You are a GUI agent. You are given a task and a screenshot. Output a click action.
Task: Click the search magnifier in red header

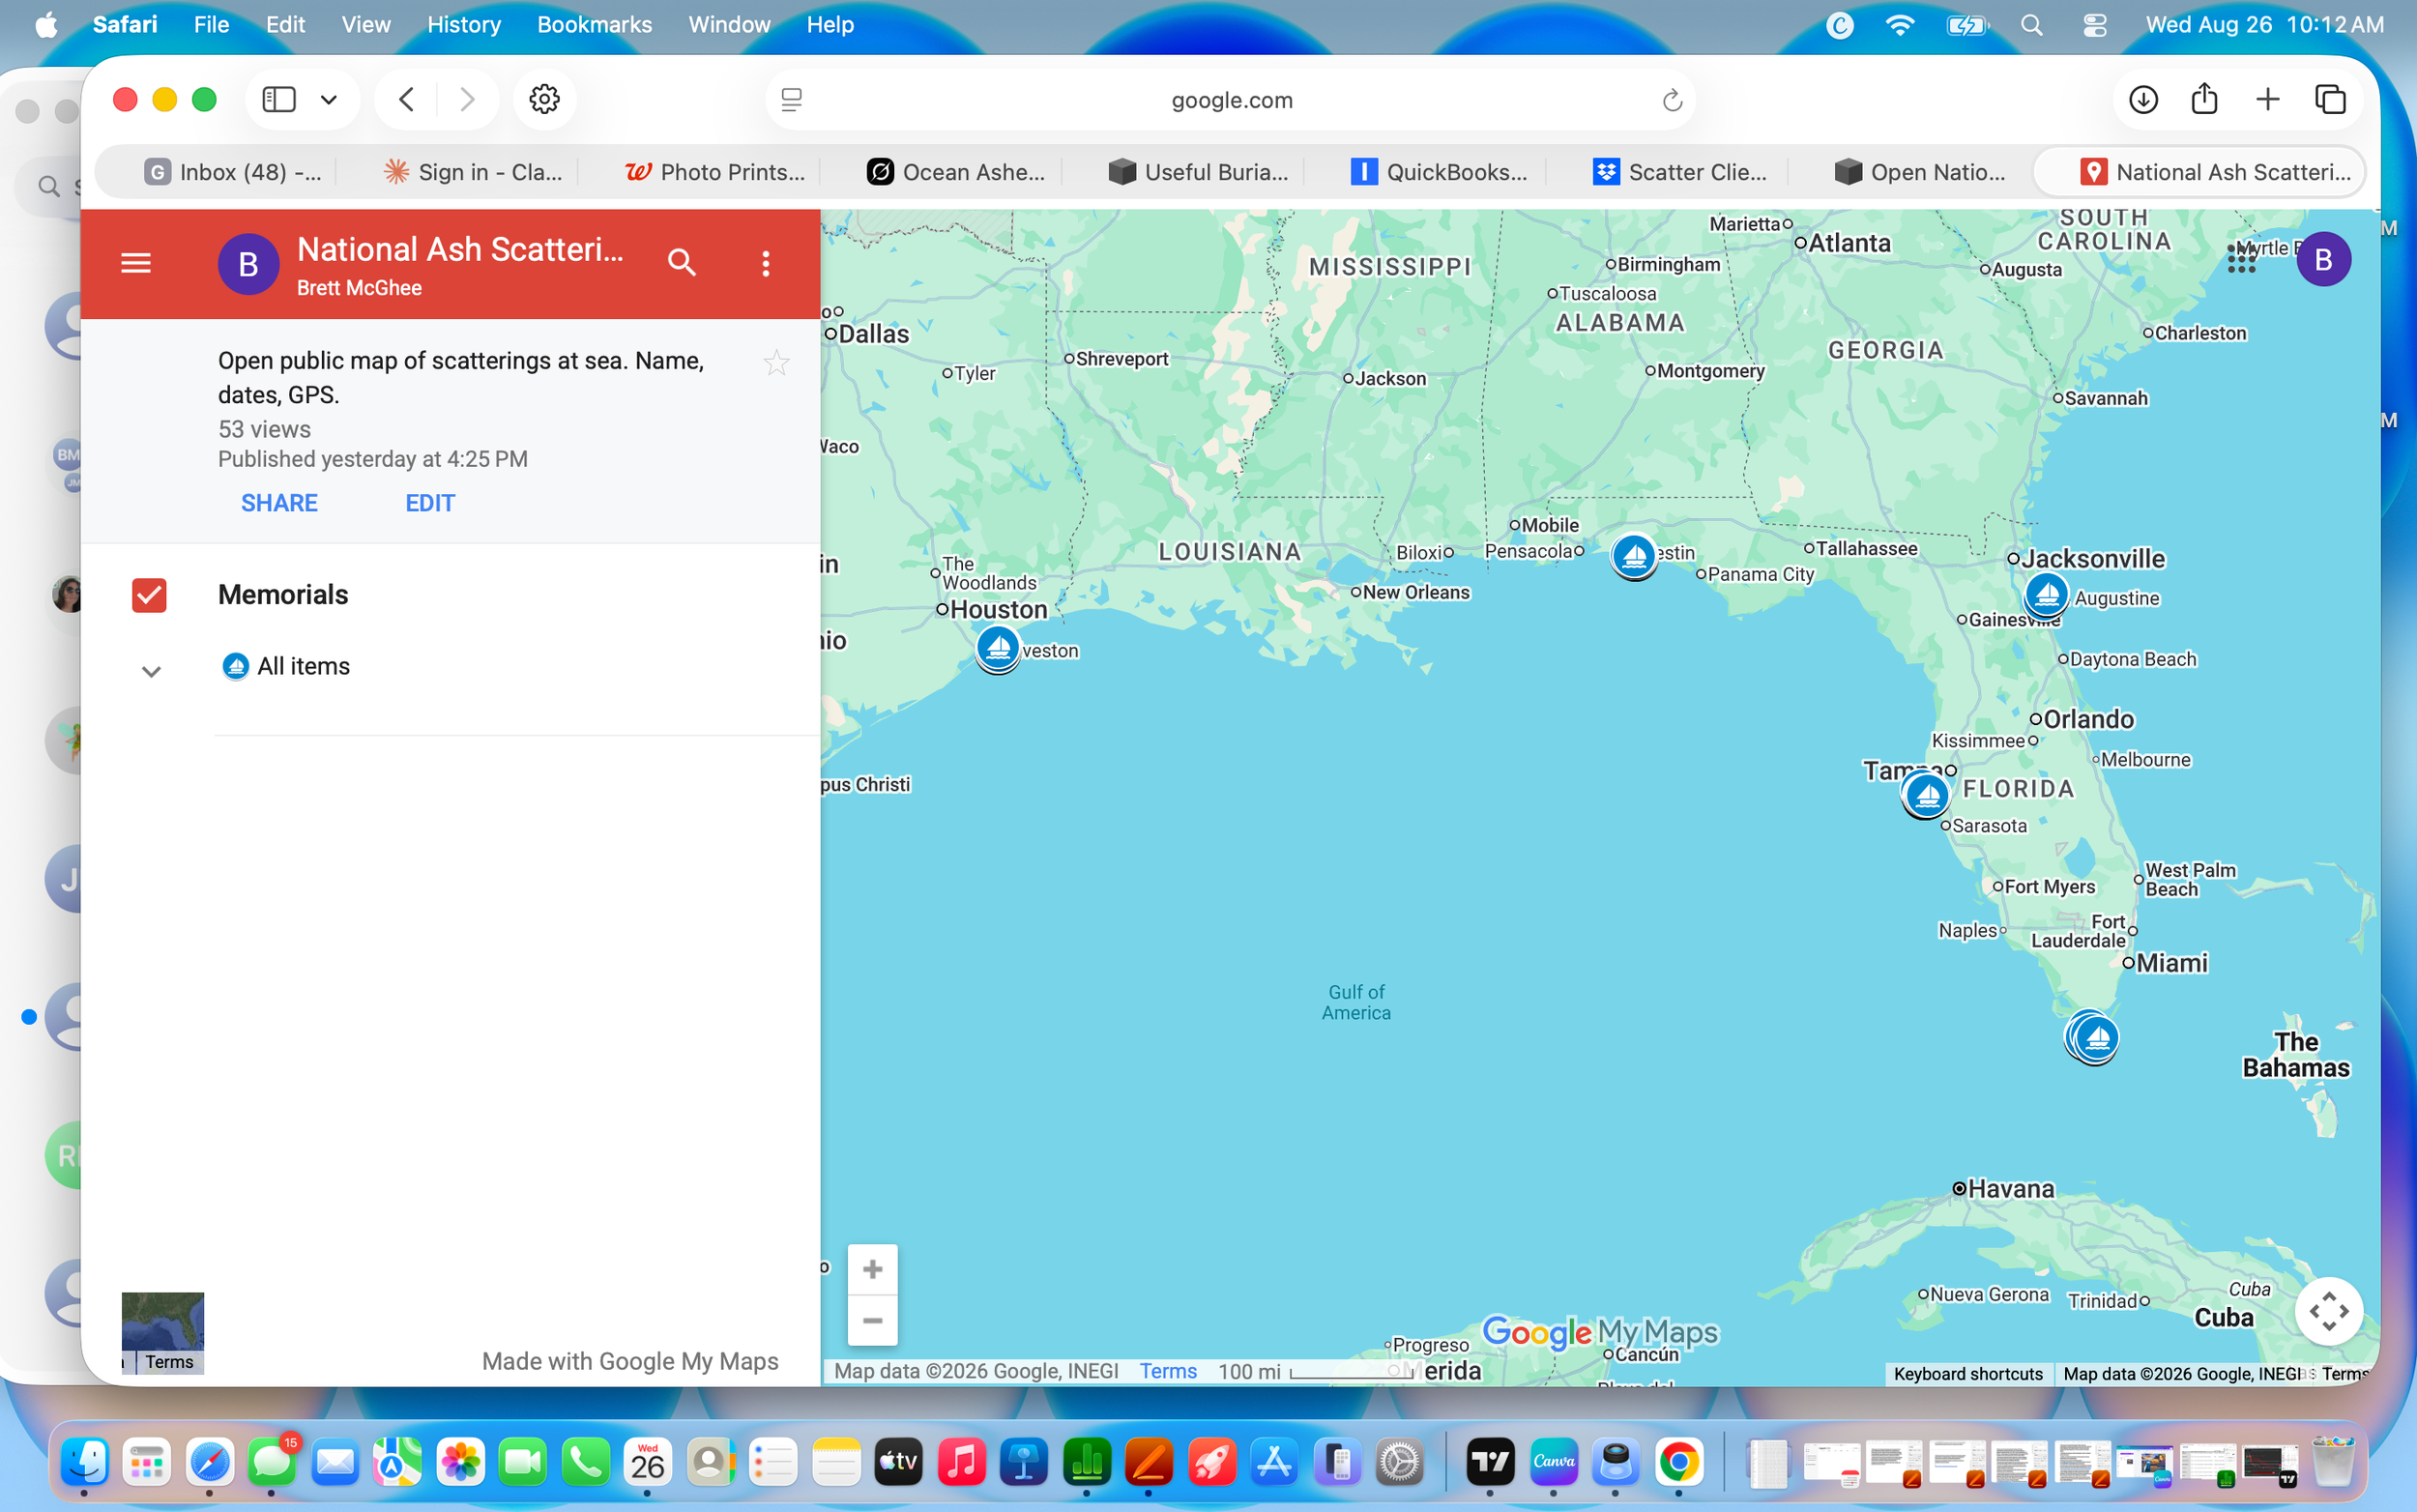pyautogui.click(x=682, y=263)
